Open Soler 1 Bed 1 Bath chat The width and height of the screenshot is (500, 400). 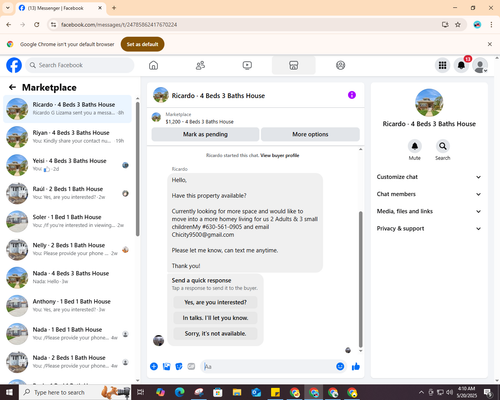point(67,221)
